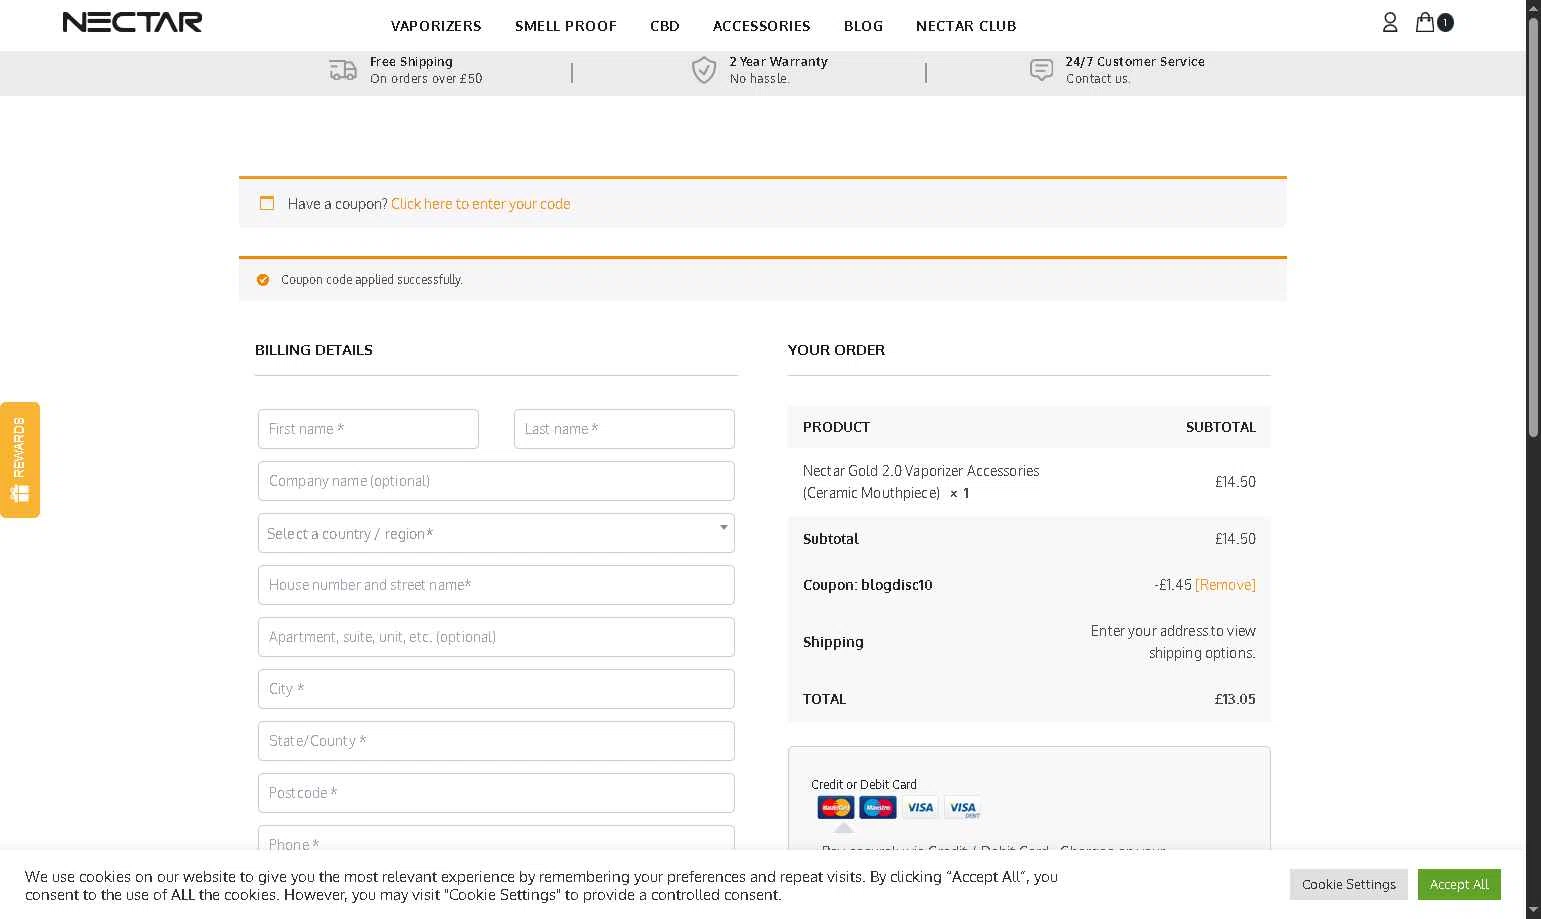1541x919 pixels.
Task: Focus the Company name field
Action: [496, 481]
